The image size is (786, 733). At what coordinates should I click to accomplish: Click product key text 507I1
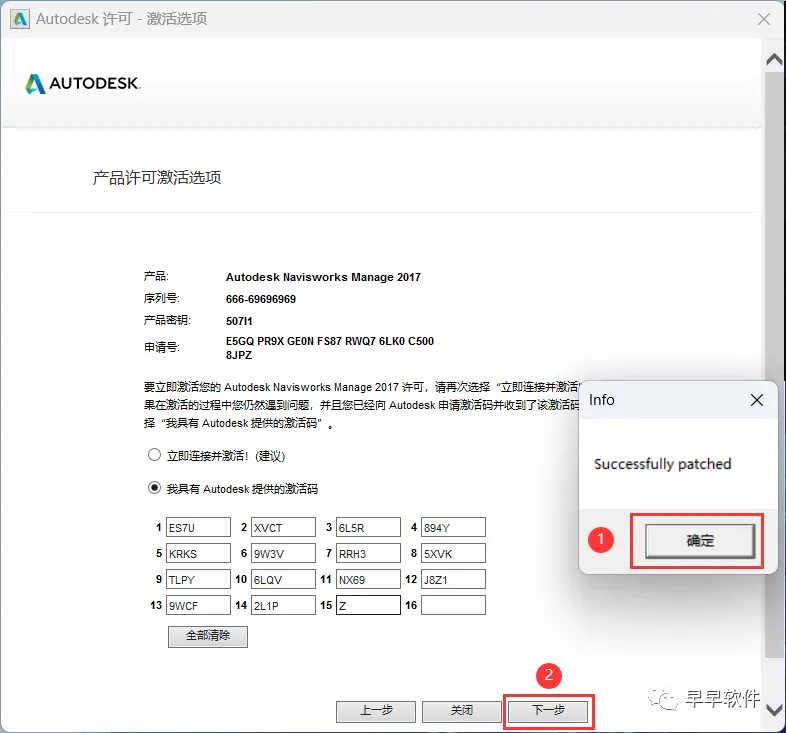[x=239, y=321]
